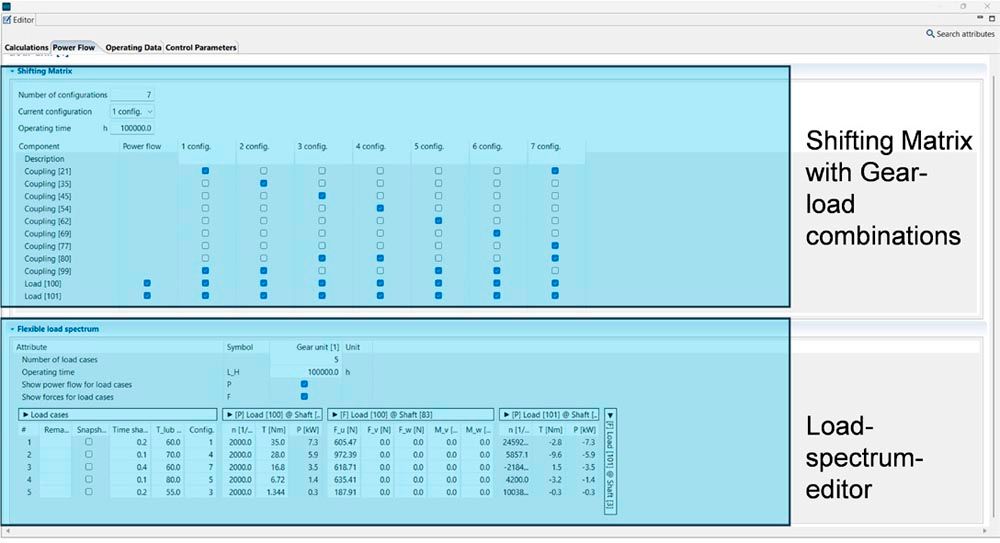Toggle Coupling [45] in 3 config.

[x=322, y=196]
